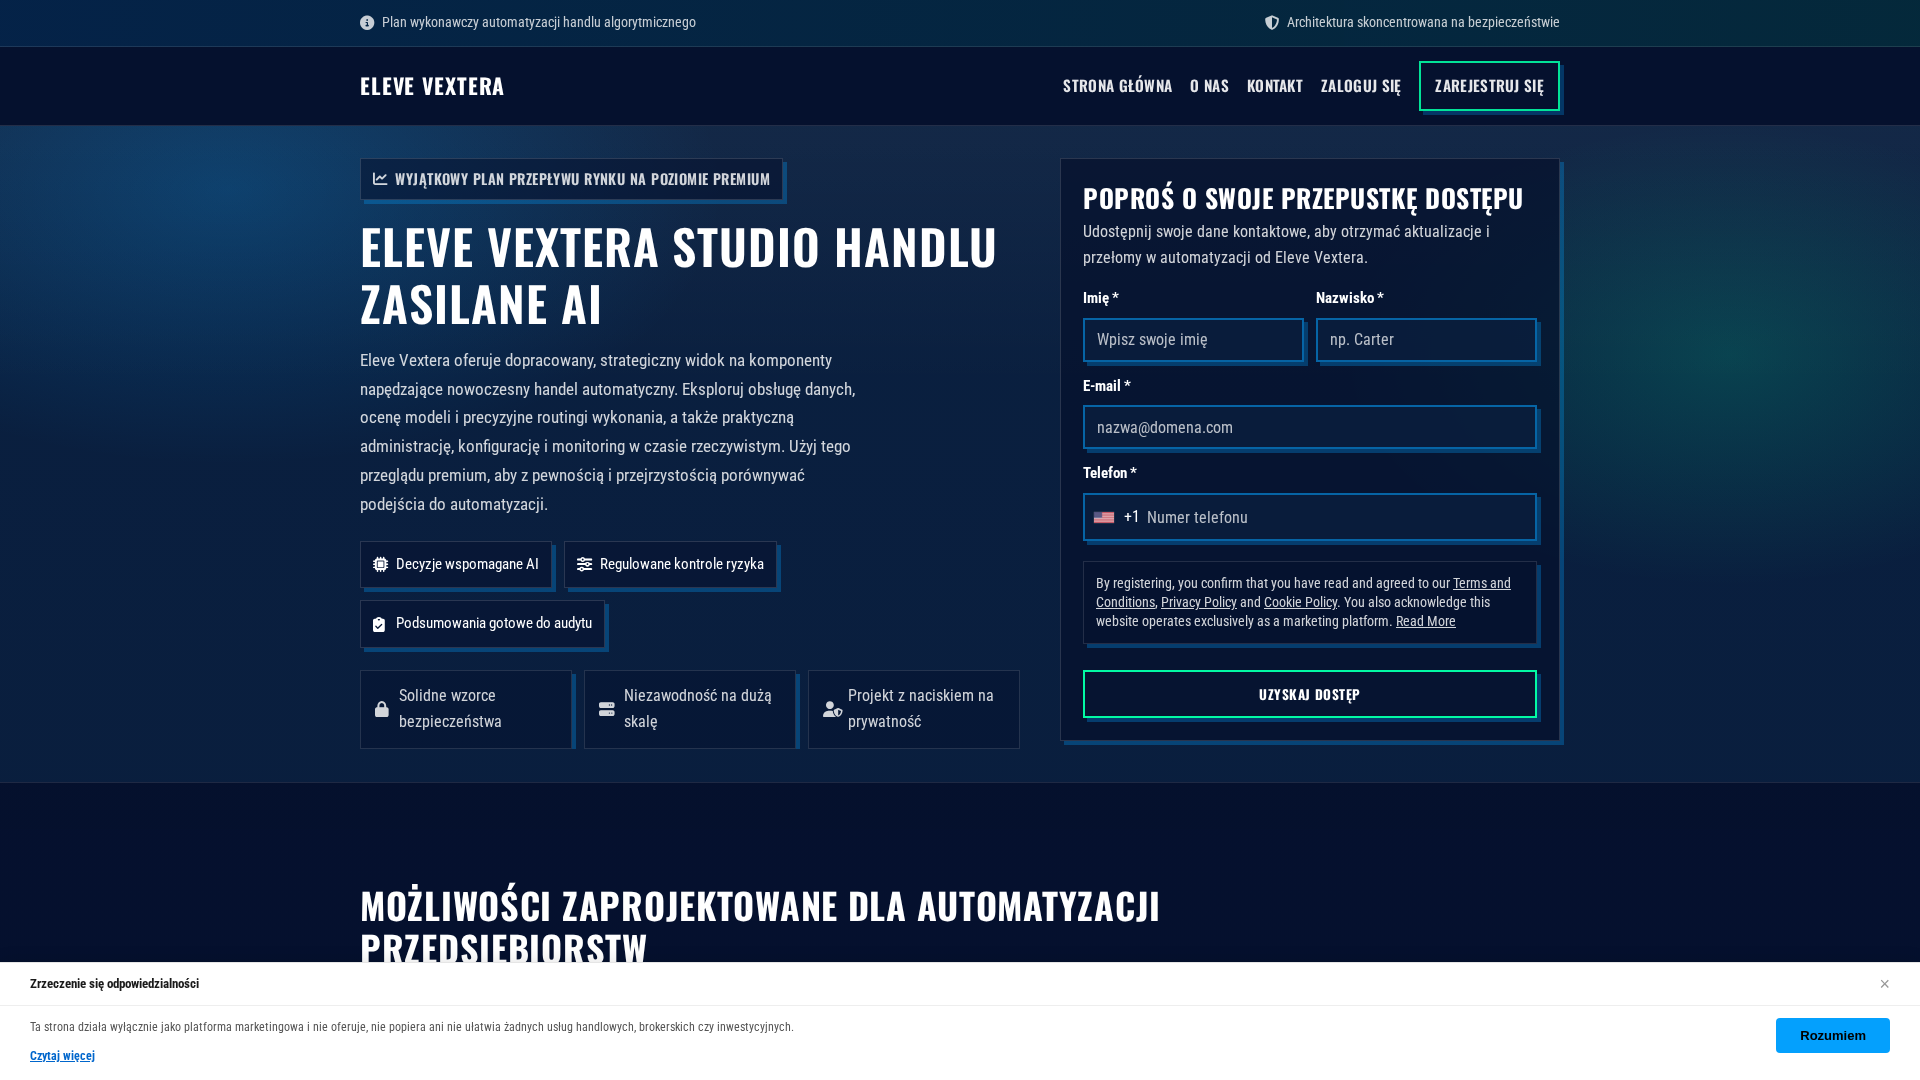The height and width of the screenshot is (1080, 1920).
Task: Click the Uzyskaj Dostęp submit button
Action: (x=1310, y=694)
